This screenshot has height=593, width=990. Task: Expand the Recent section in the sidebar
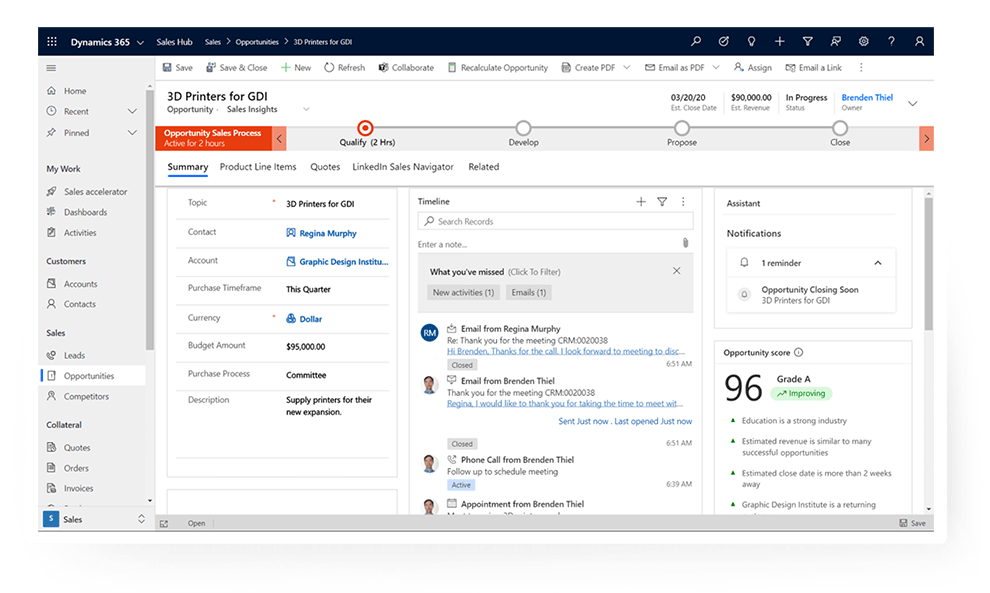[132, 110]
